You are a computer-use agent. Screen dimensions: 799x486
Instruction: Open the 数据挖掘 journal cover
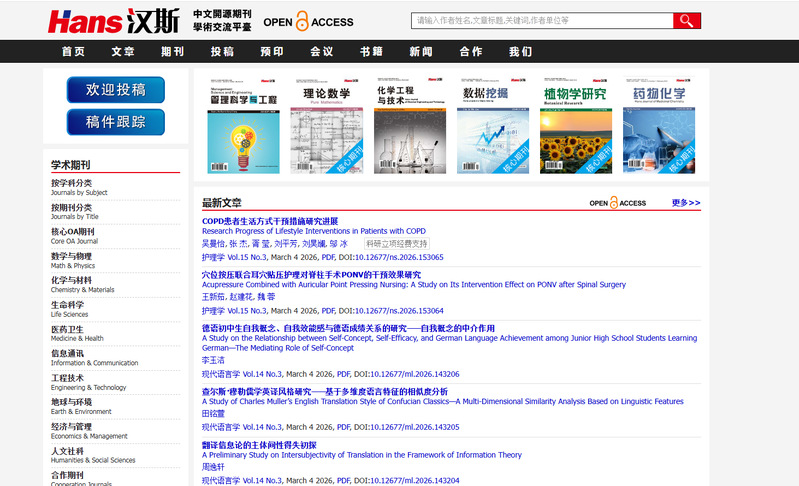coord(493,125)
